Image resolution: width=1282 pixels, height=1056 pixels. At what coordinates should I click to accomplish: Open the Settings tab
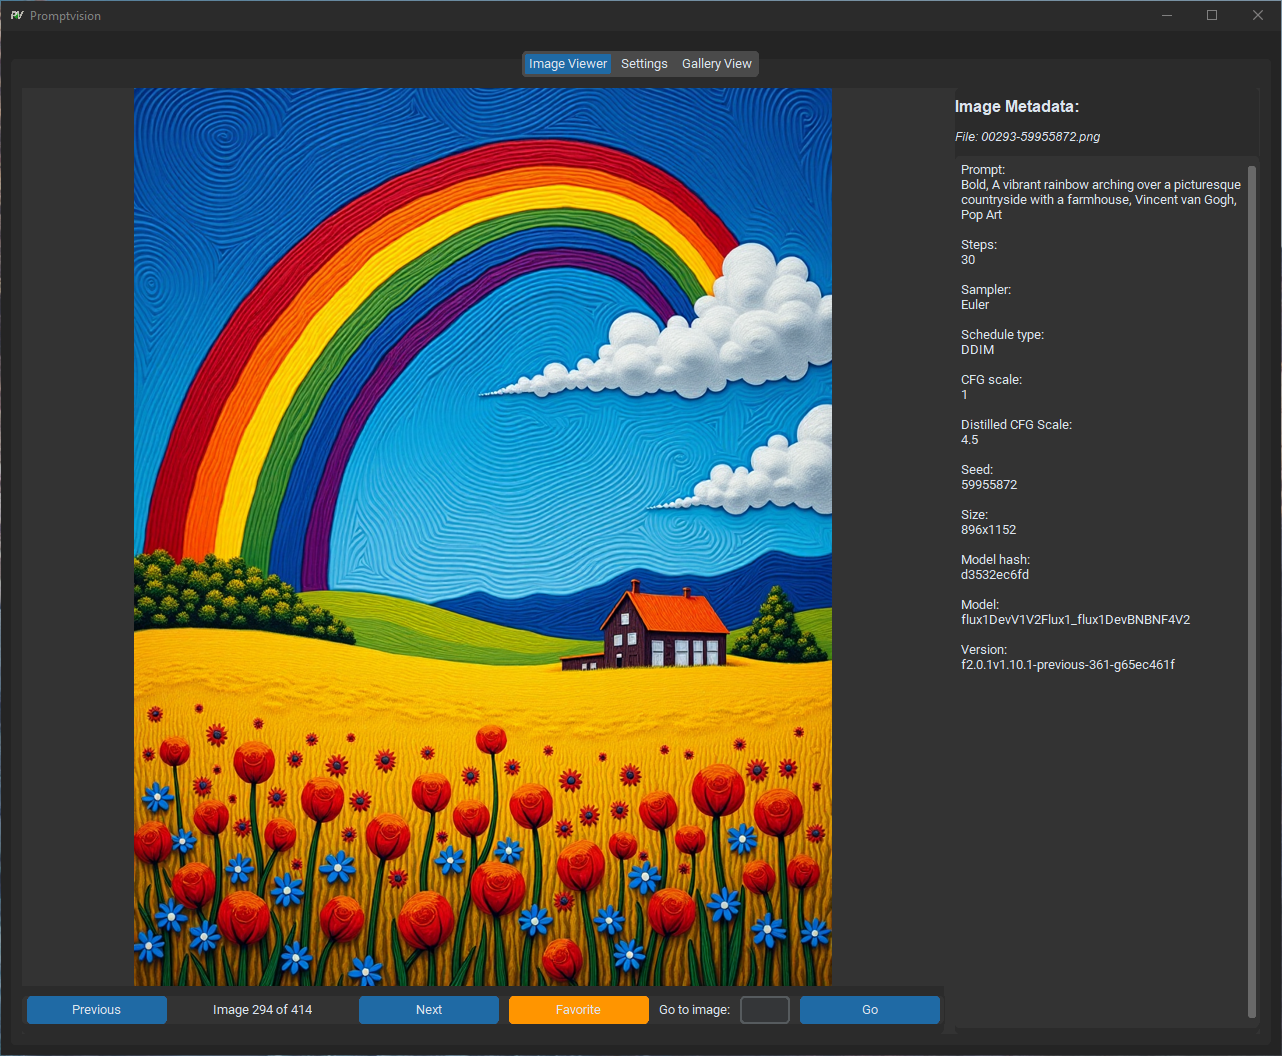click(x=644, y=64)
